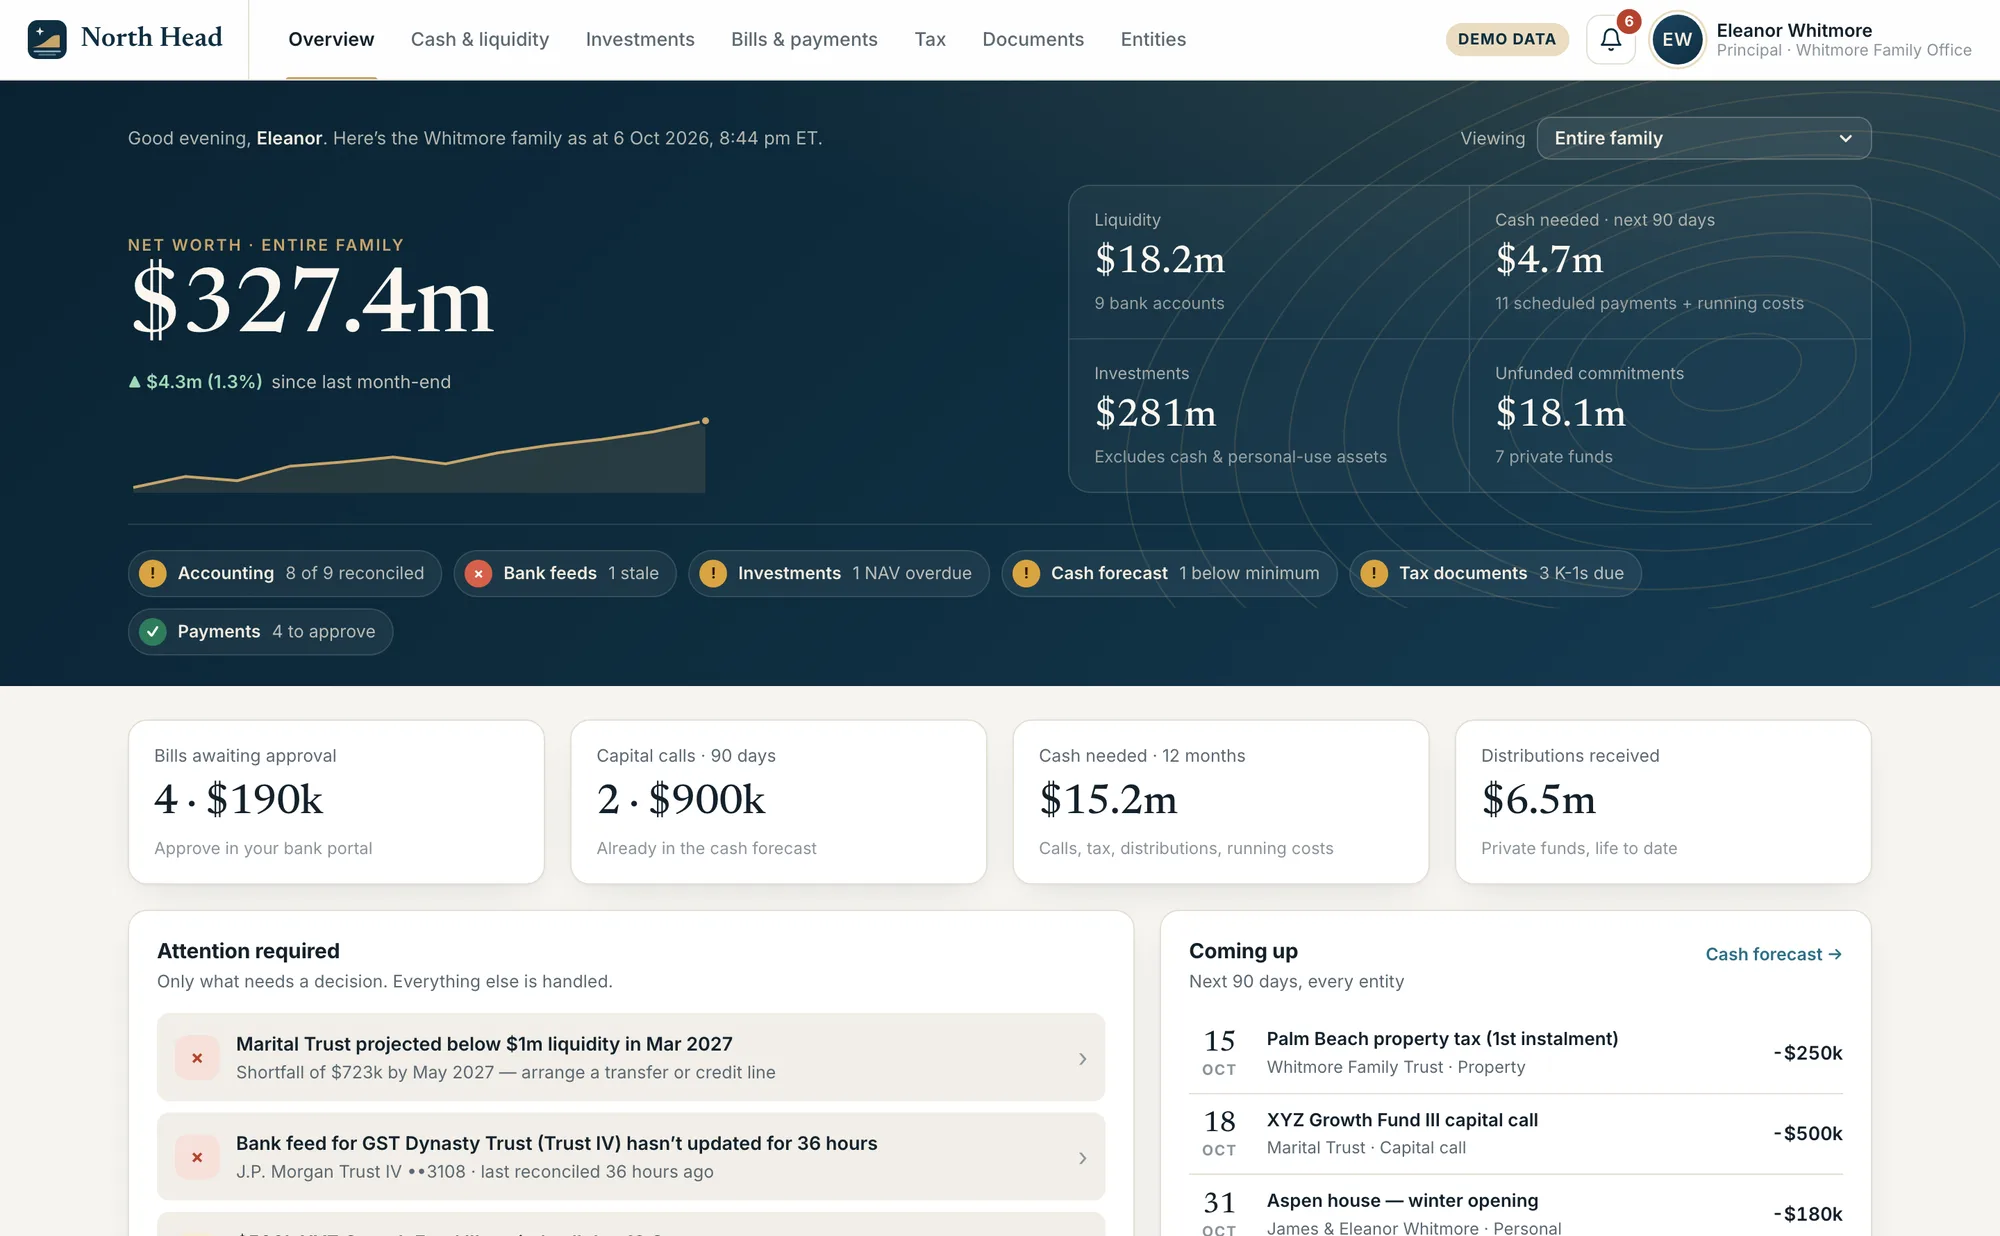Viewport: 2000px width, 1236px height.
Task: Open the Cash & liquidity tab
Action: [x=480, y=39]
